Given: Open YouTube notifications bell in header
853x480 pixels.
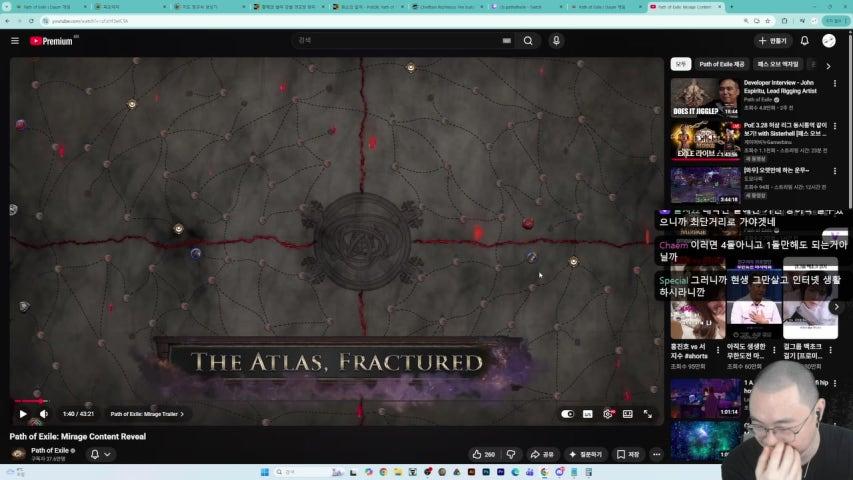Looking at the screenshot, I should [805, 41].
